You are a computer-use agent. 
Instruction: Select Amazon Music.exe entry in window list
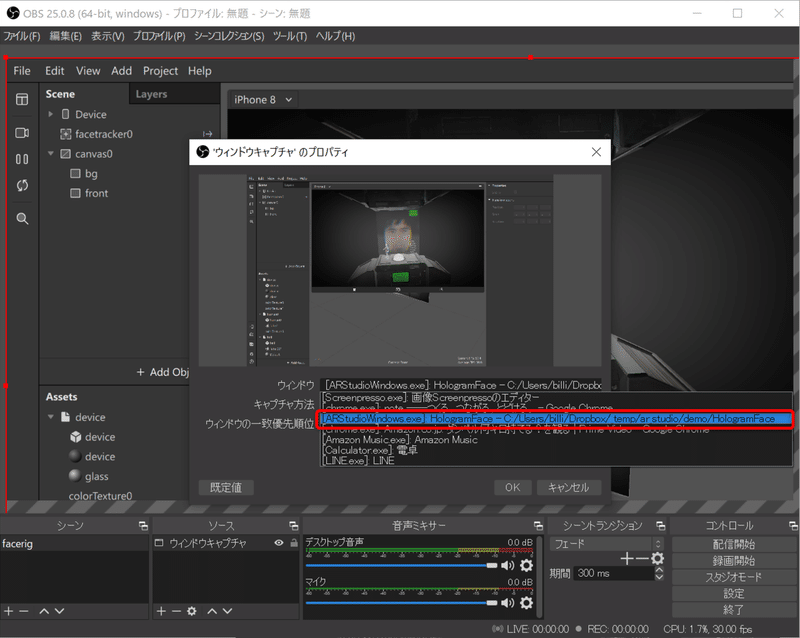tap(556, 439)
